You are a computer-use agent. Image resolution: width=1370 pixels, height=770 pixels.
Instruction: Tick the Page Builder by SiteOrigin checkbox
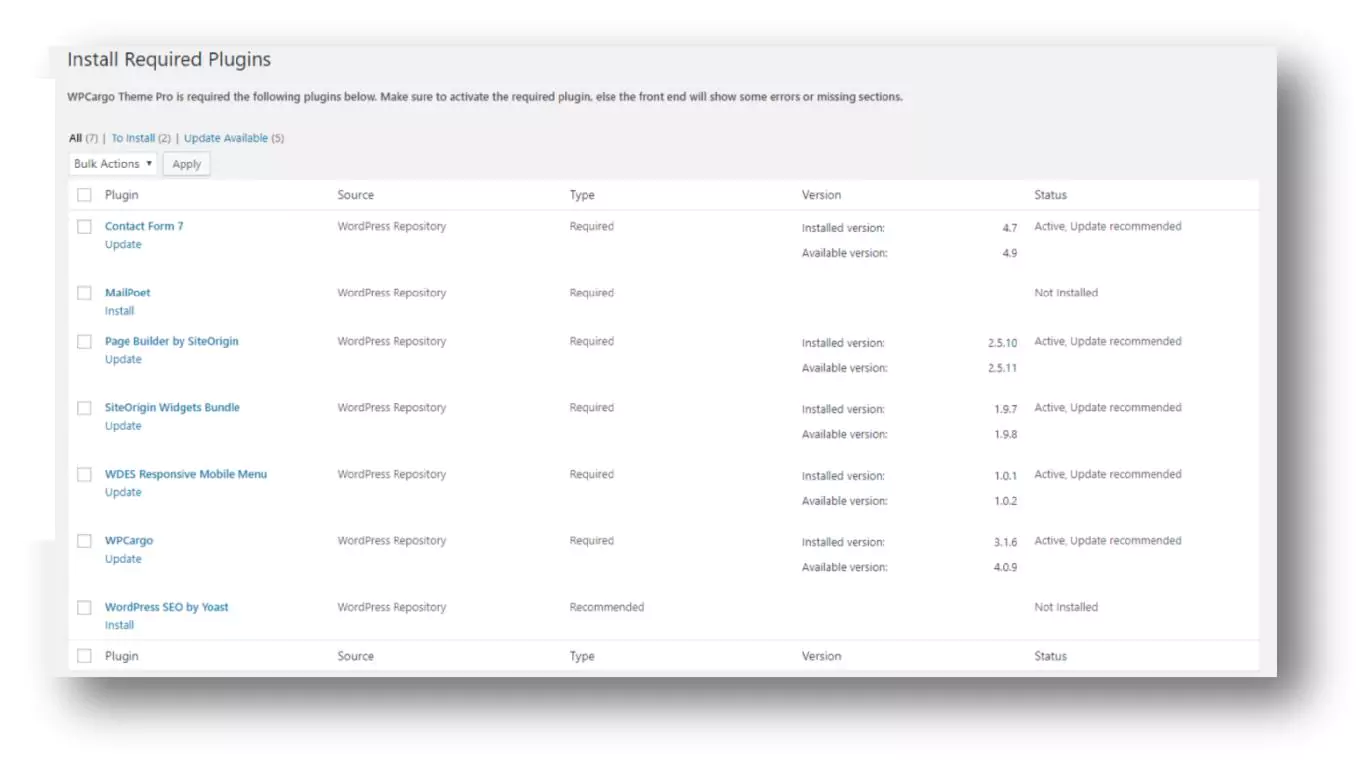tap(85, 342)
